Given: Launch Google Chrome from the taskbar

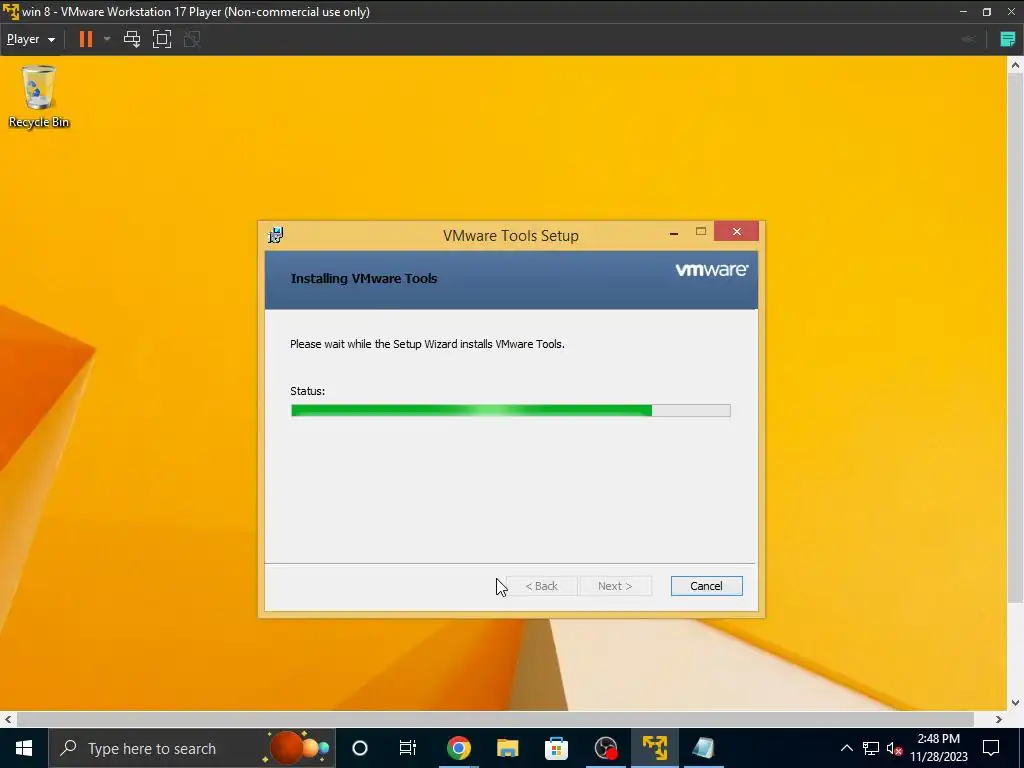Looking at the screenshot, I should pos(458,748).
